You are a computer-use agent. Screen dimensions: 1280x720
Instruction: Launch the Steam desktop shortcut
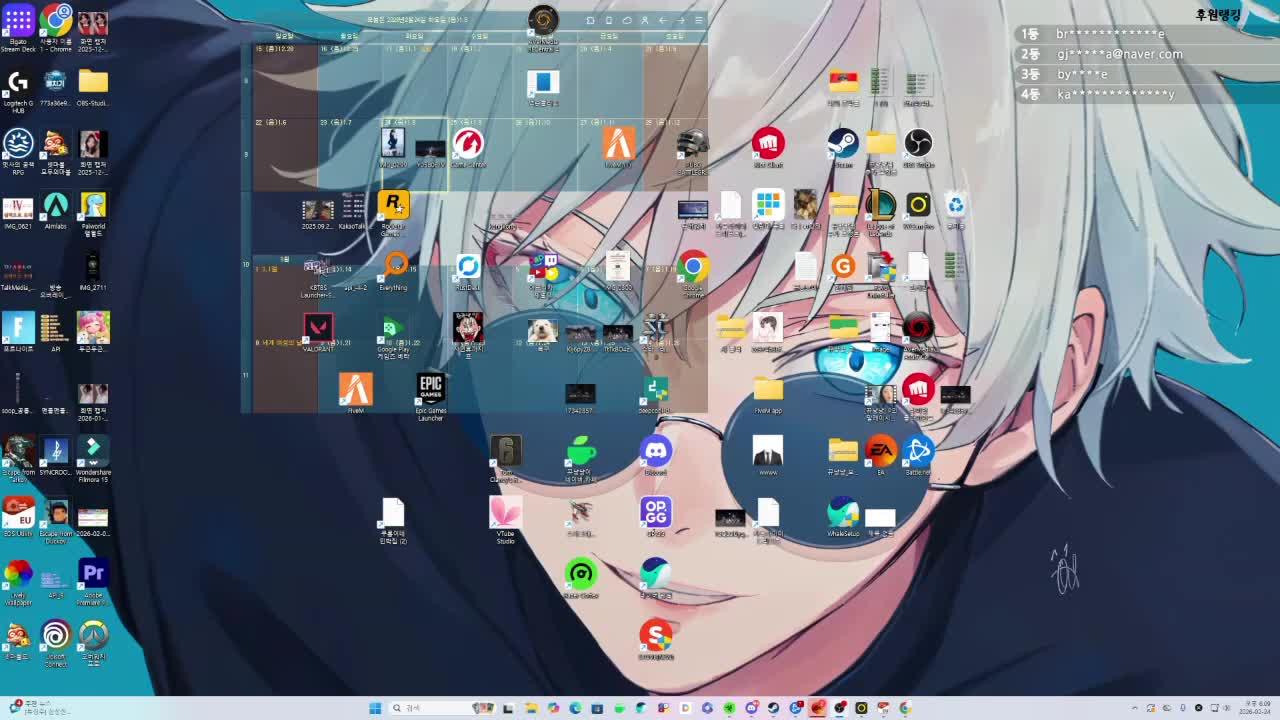(x=843, y=149)
